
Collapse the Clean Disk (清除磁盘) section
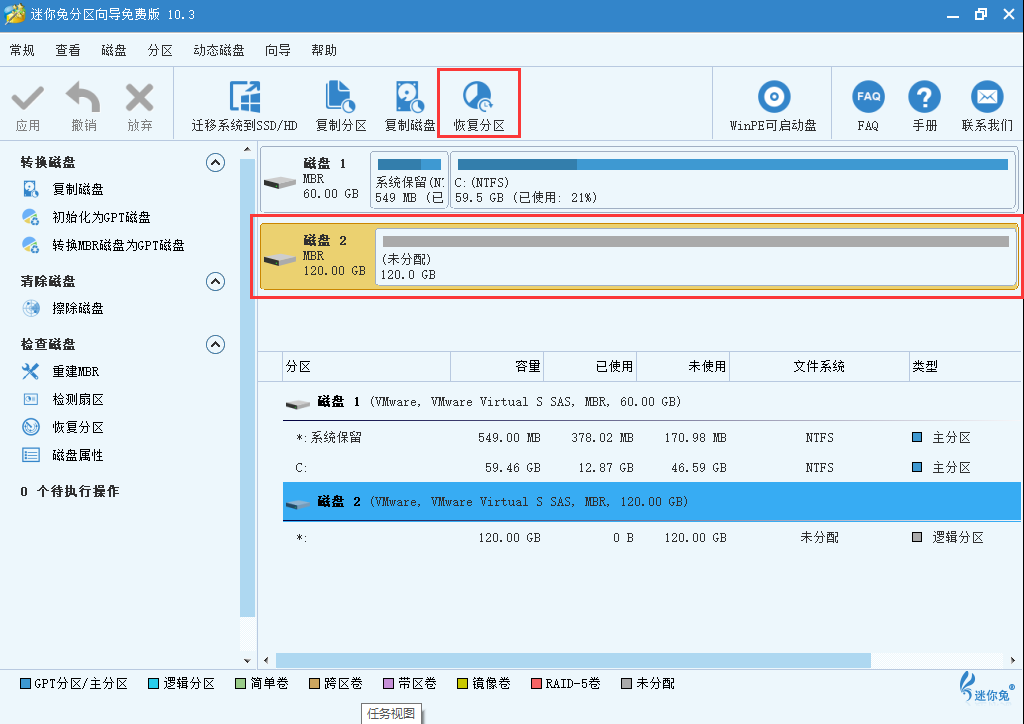point(216,281)
